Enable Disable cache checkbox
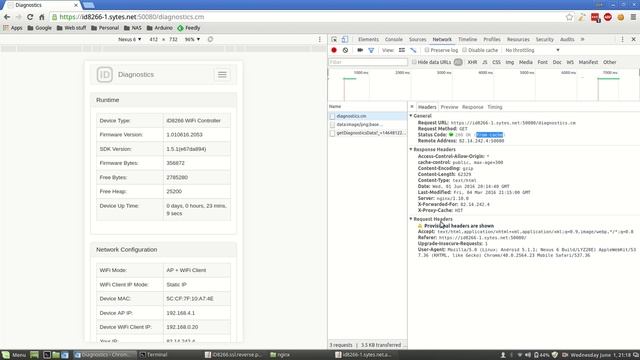640x360 pixels. click(x=464, y=50)
